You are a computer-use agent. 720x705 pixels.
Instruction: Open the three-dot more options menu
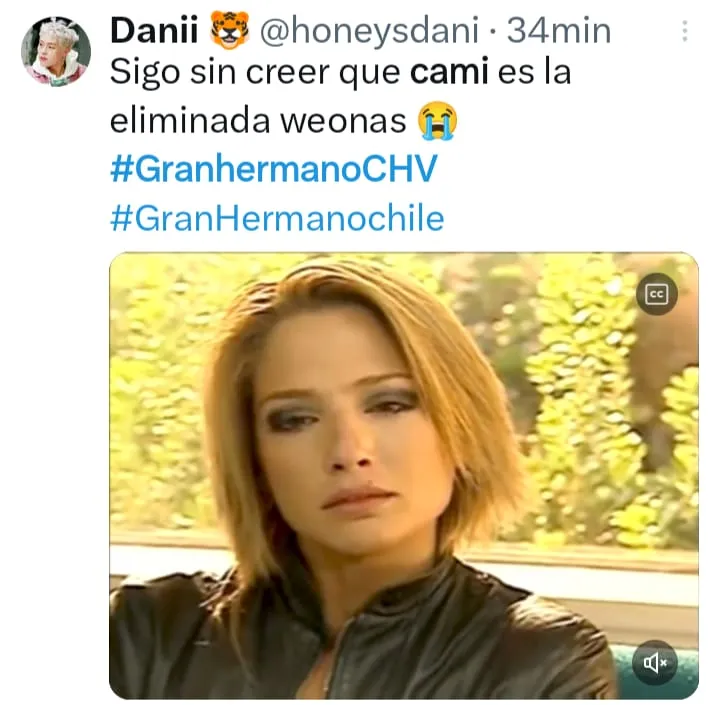[x=685, y=31]
